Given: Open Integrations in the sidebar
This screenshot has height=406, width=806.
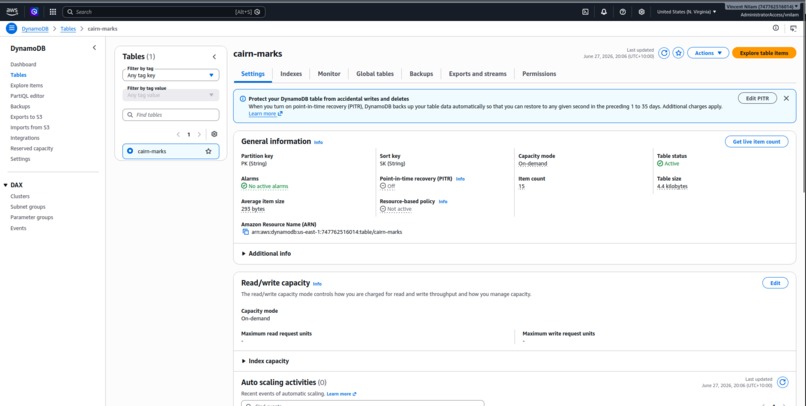Looking at the screenshot, I should [x=25, y=138].
